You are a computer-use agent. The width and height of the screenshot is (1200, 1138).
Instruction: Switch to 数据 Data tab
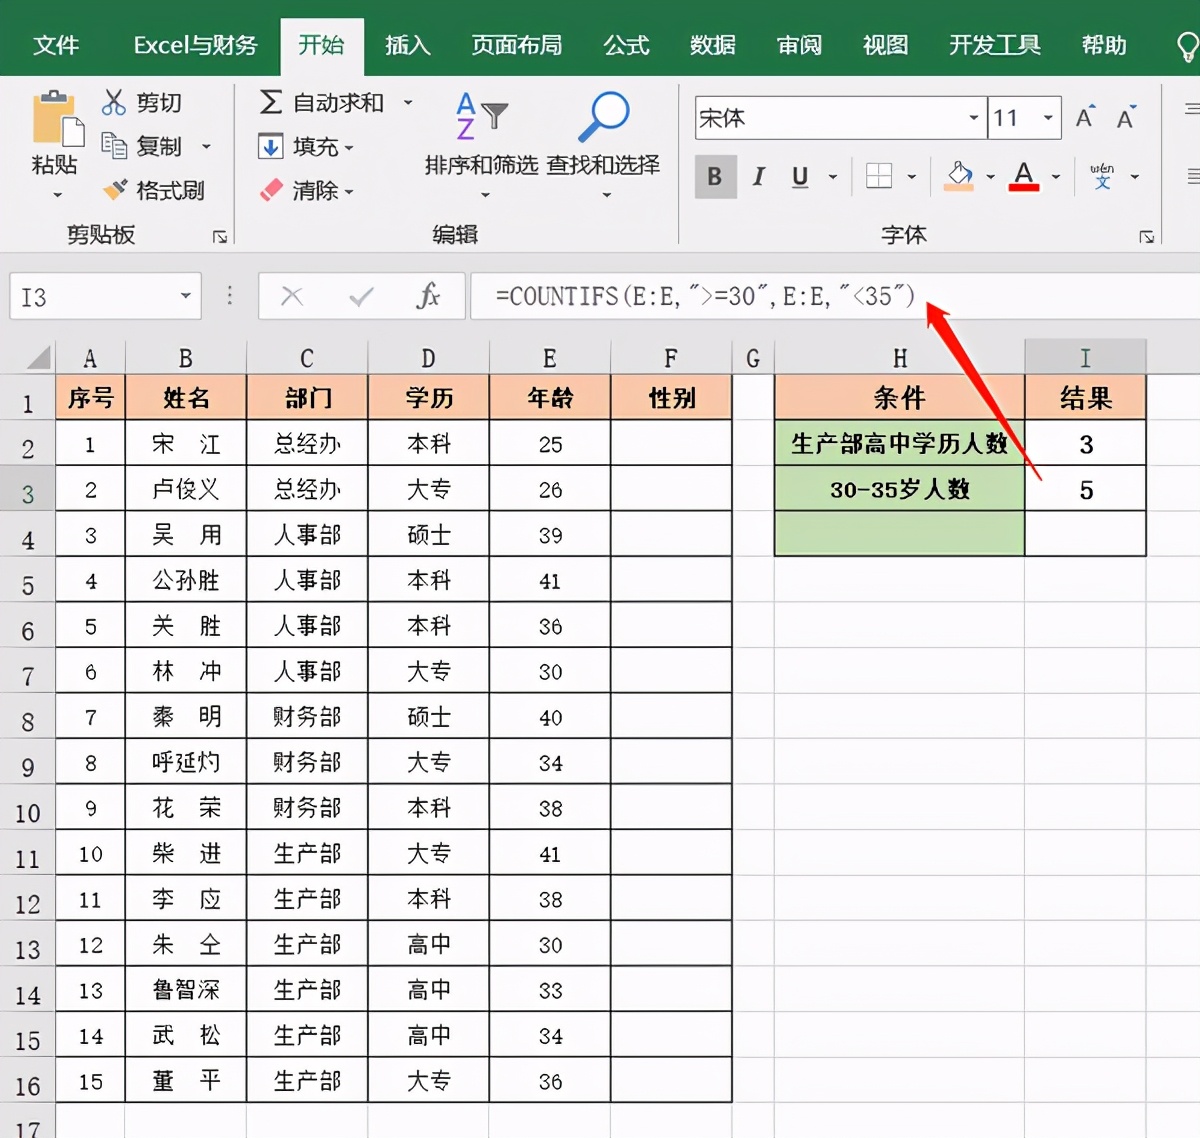(x=712, y=45)
